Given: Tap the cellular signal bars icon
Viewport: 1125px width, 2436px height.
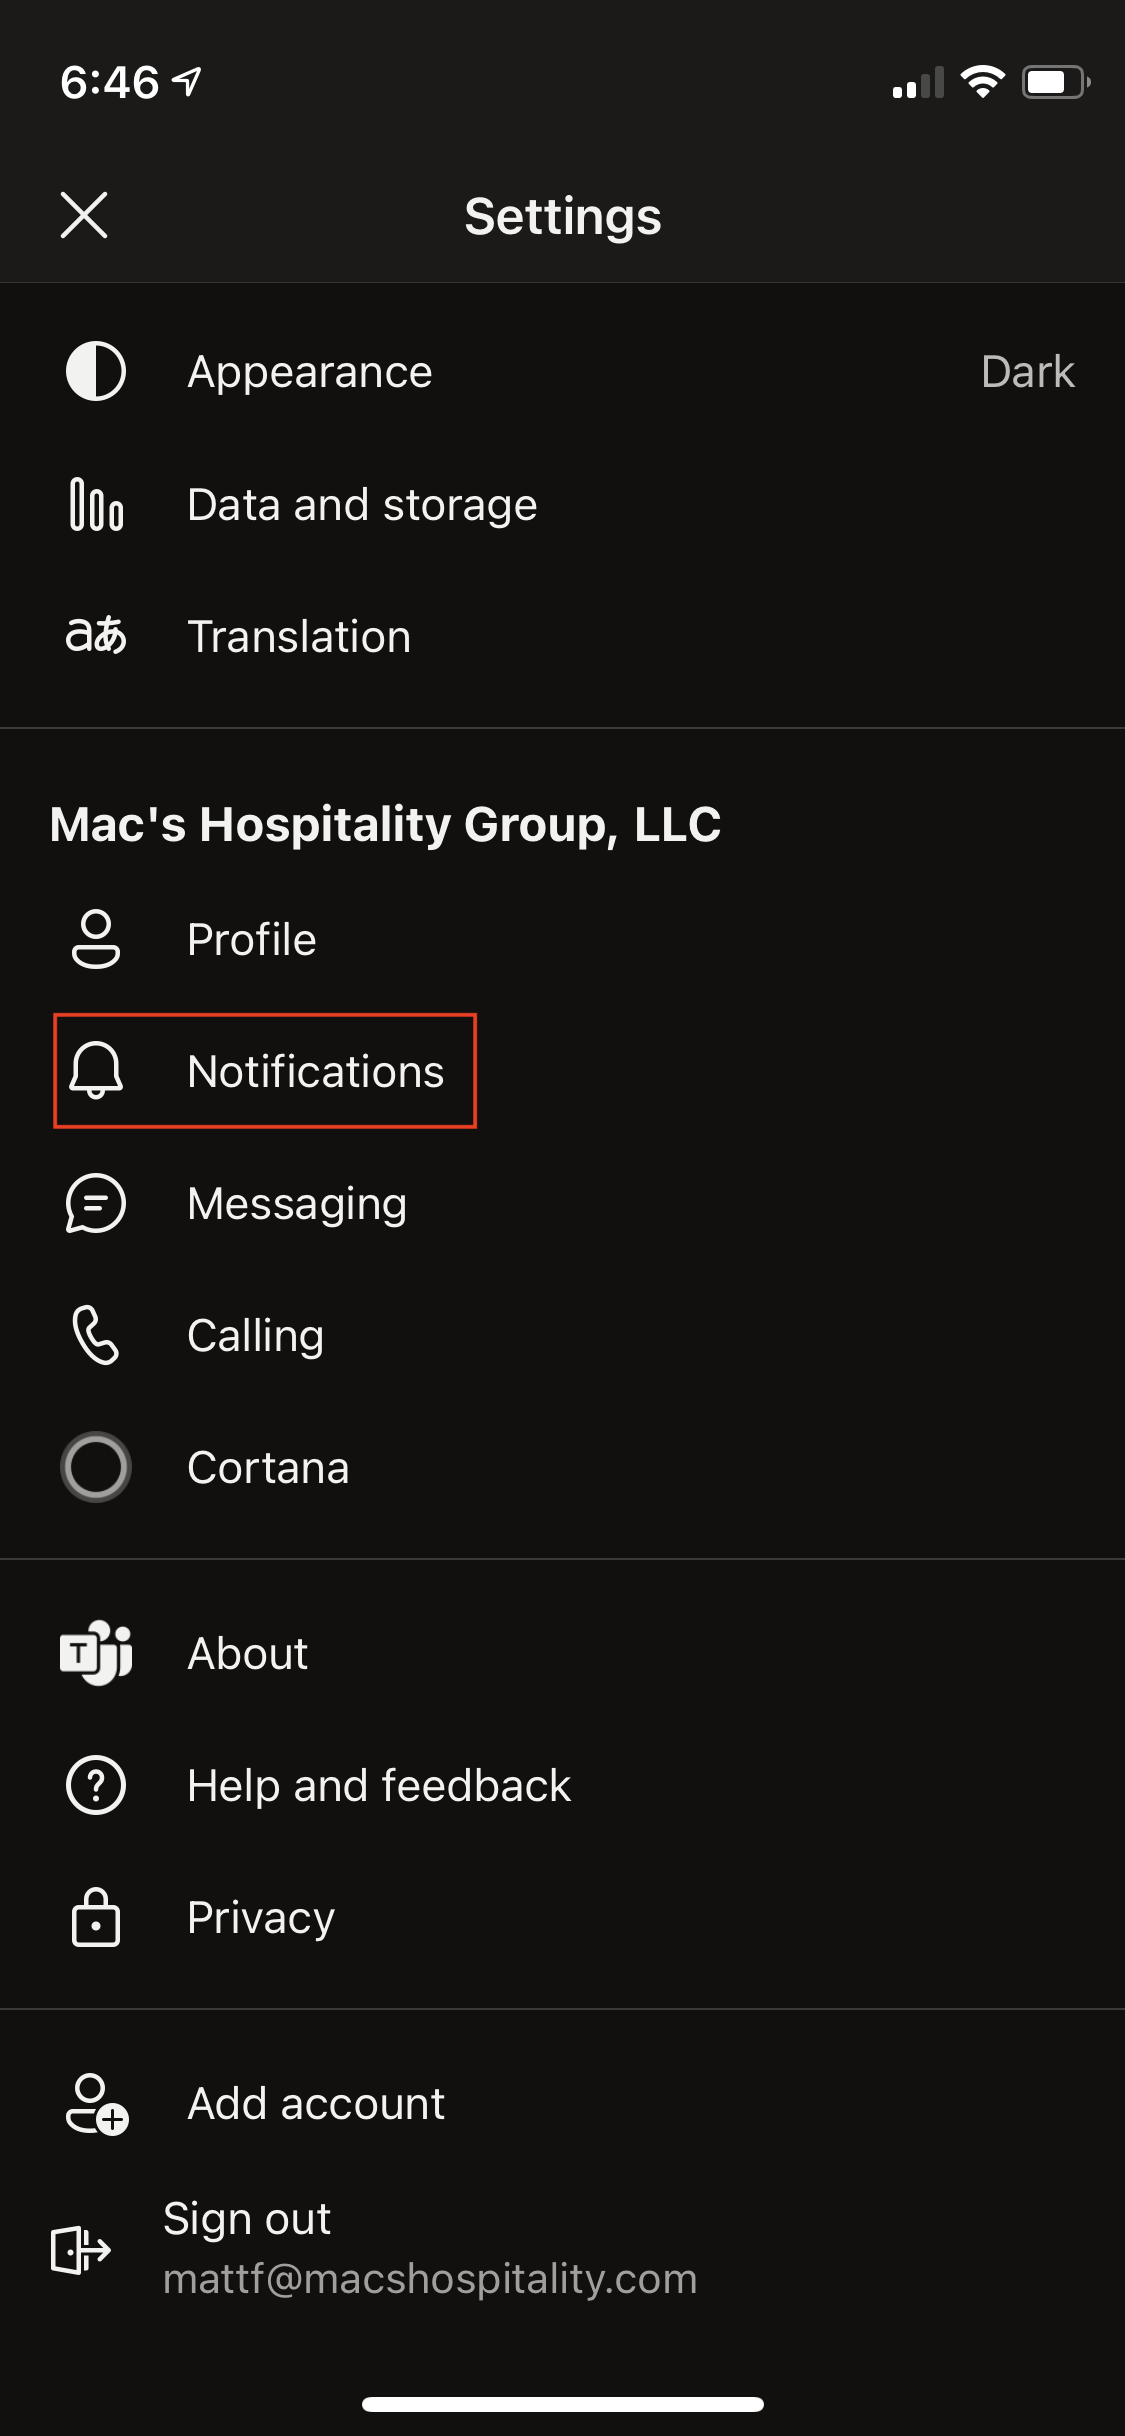Looking at the screenshot, I should click(918, 83).
